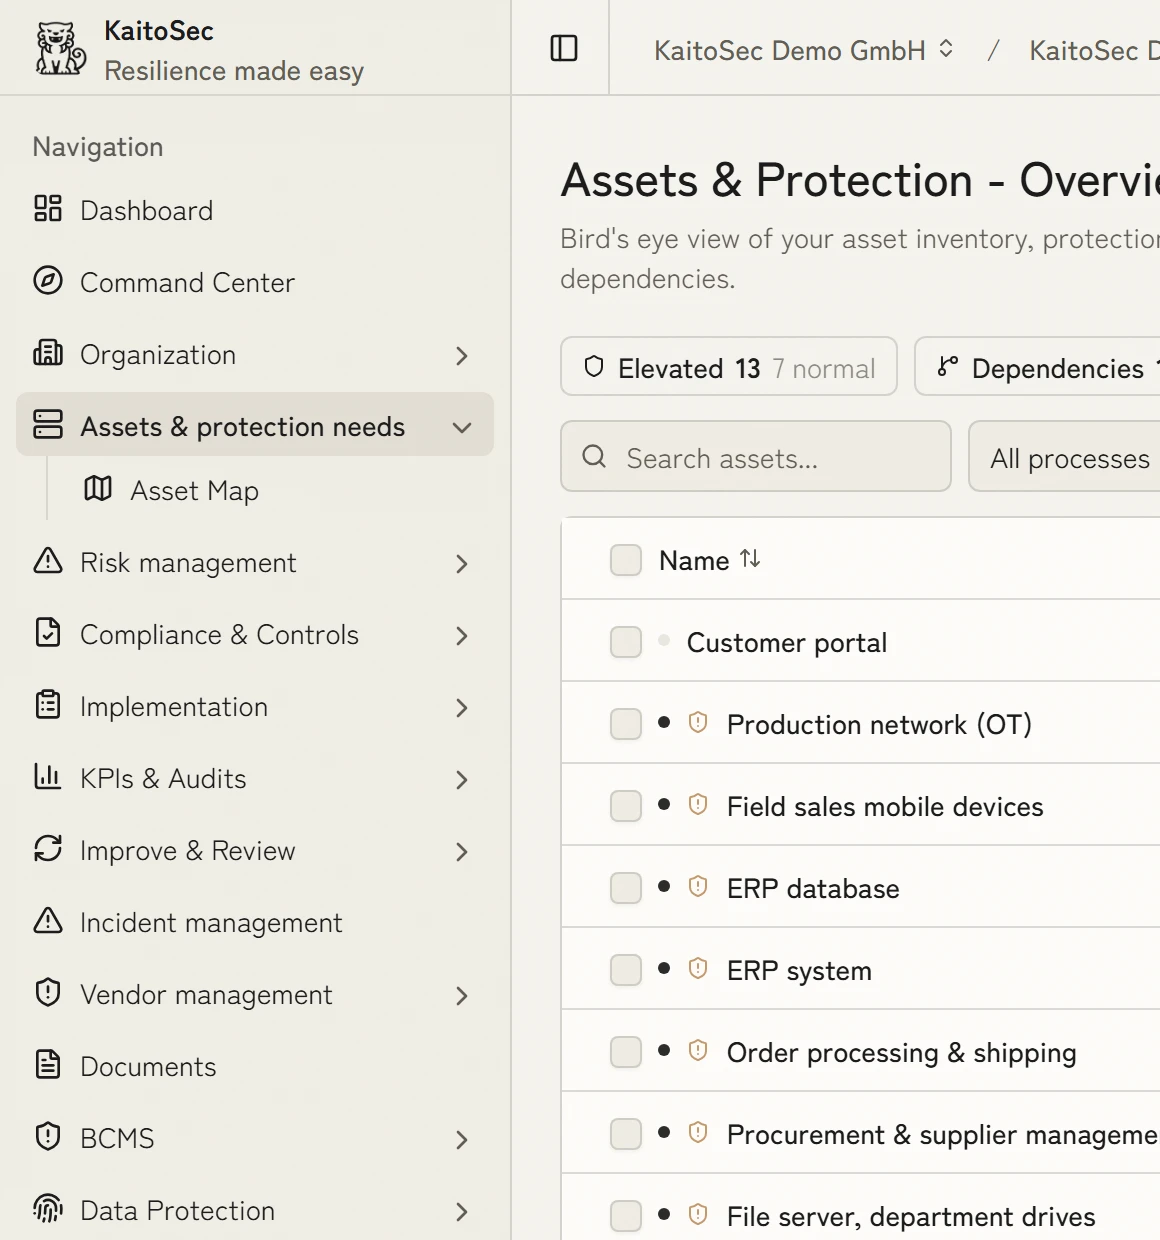Open Incident management page
1160x1240 pixels.
[255, 922]
